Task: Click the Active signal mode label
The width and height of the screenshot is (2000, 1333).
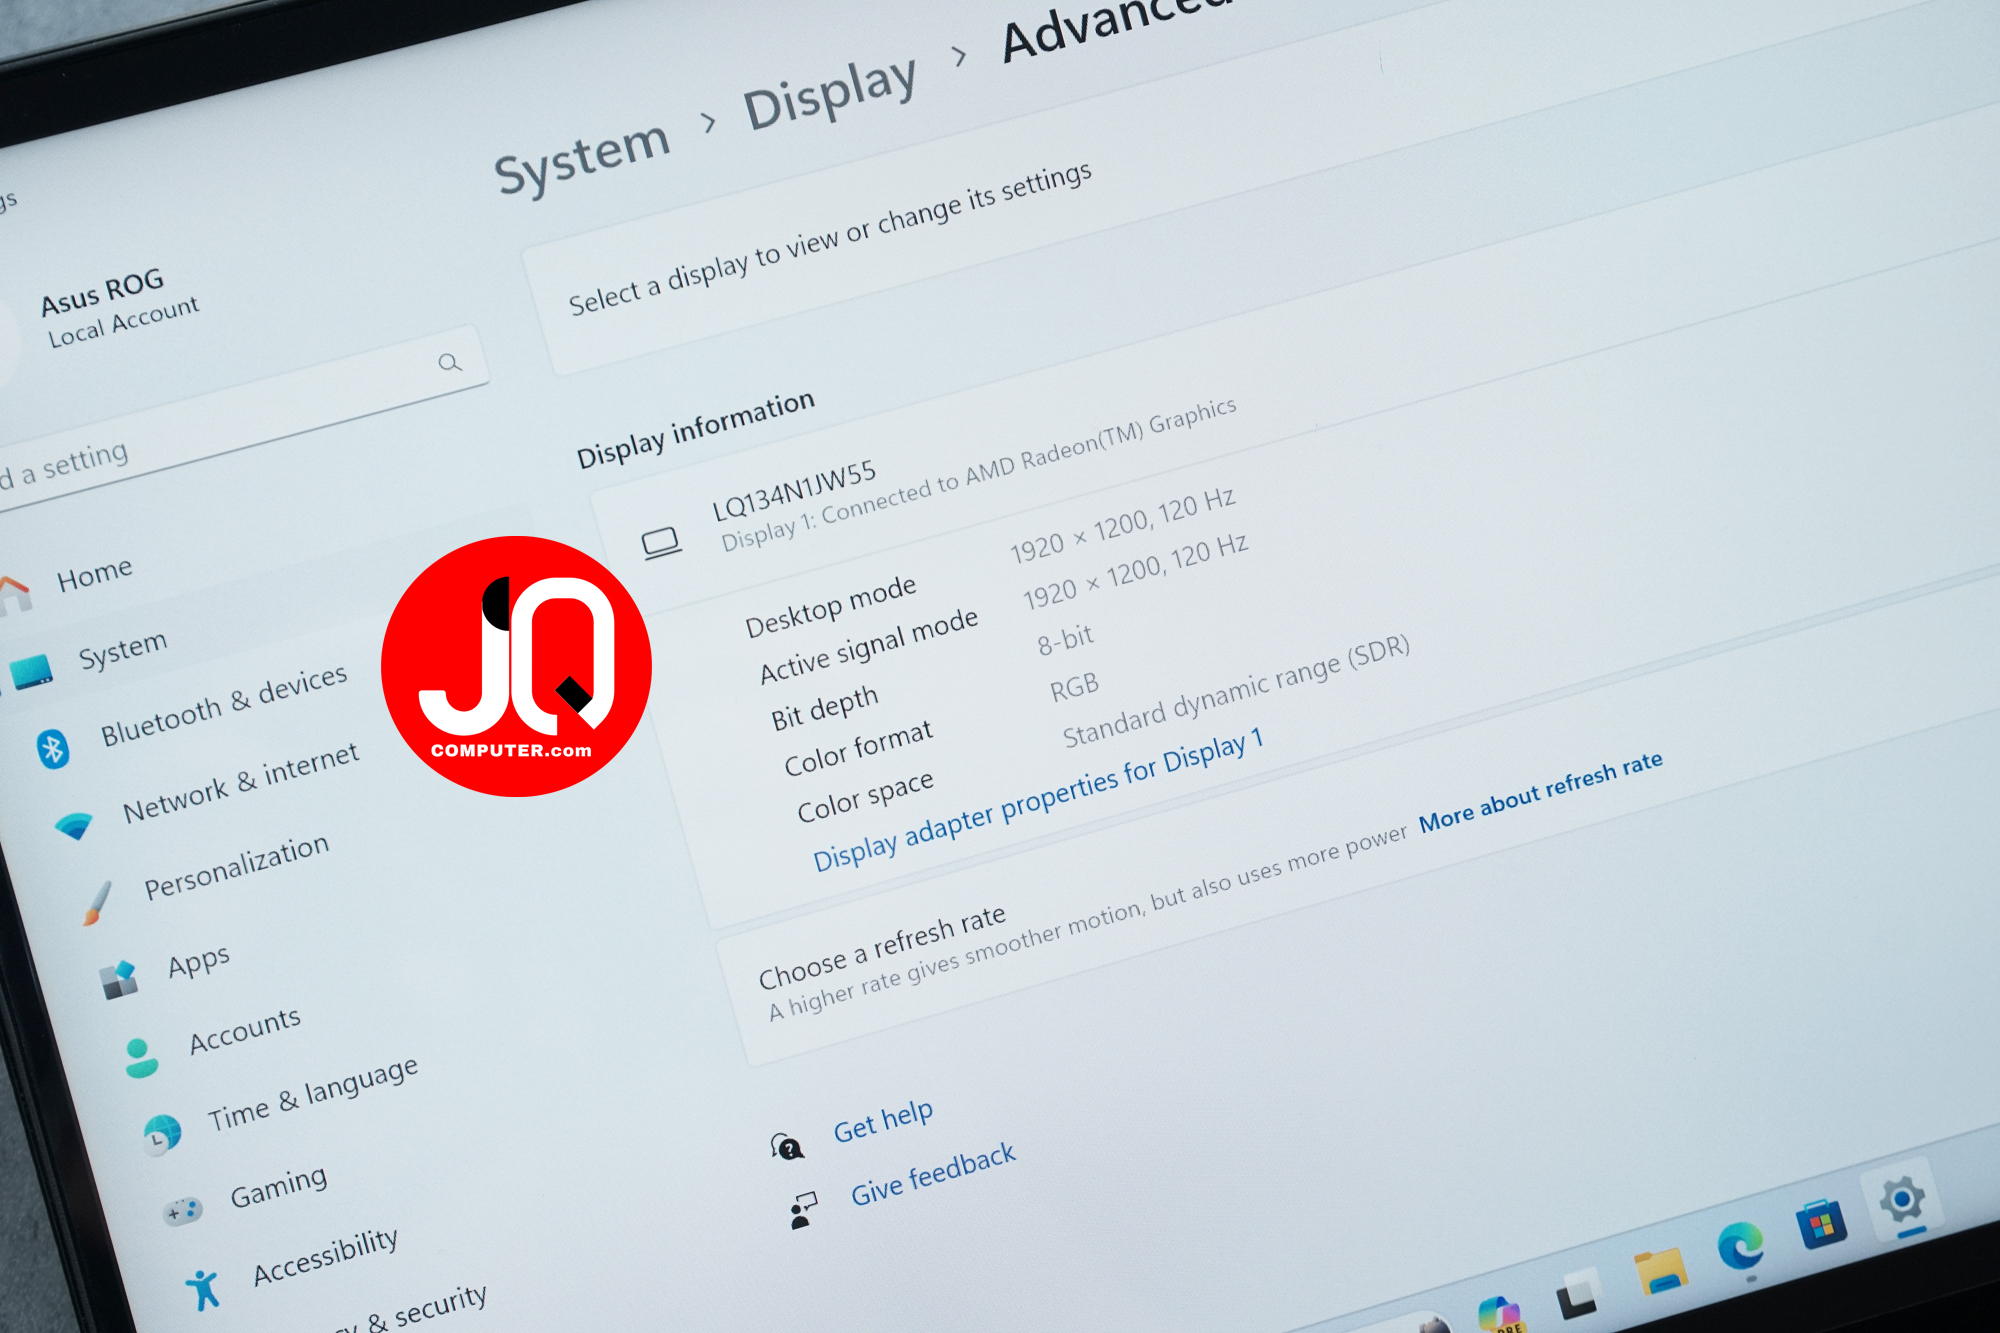Action: (869, 646)
